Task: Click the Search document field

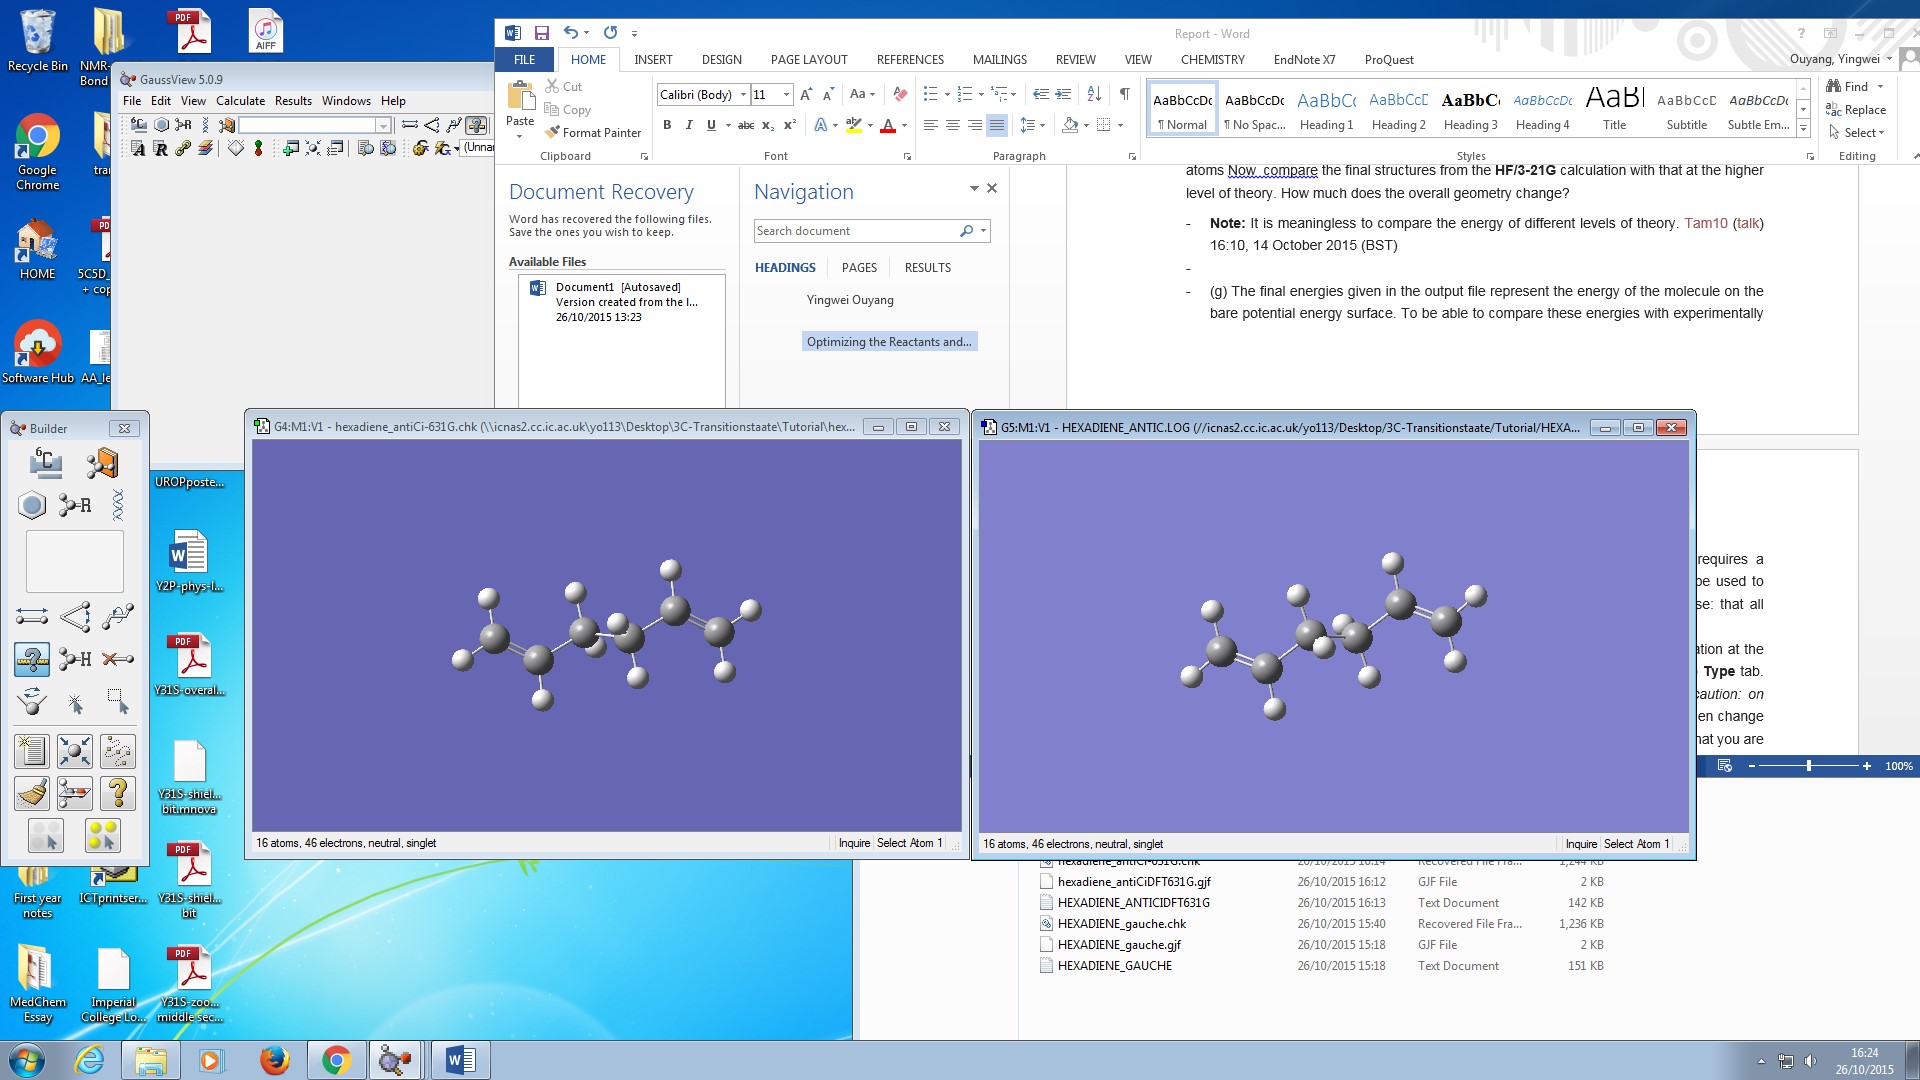Action: coord(853,231)
